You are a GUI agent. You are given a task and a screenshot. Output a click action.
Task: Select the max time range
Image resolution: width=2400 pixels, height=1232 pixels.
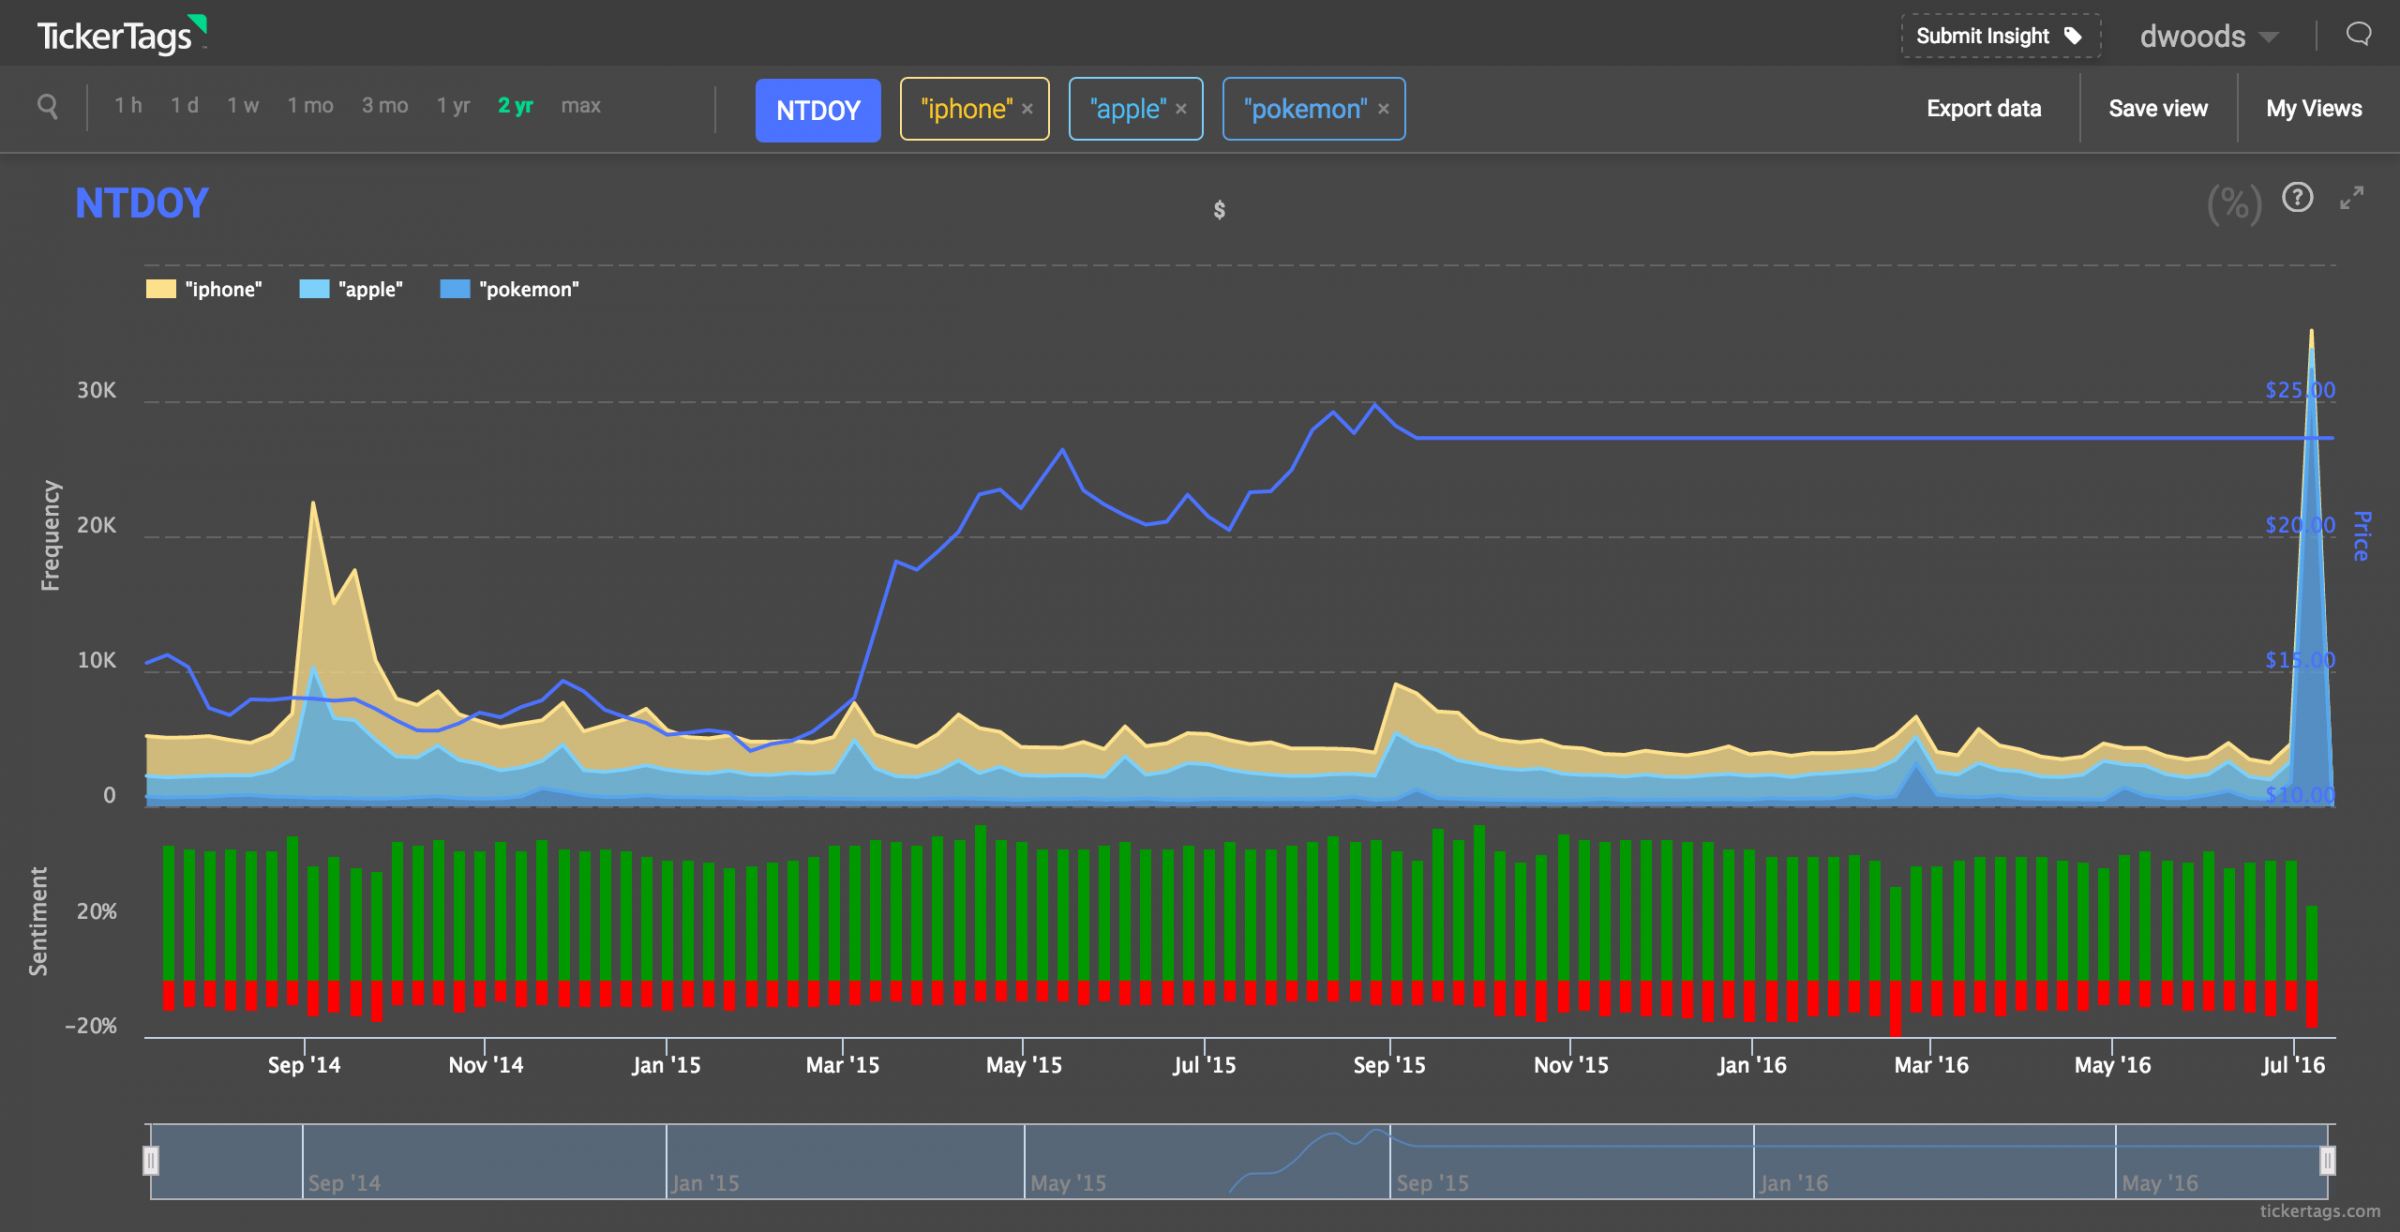(581, 106)
